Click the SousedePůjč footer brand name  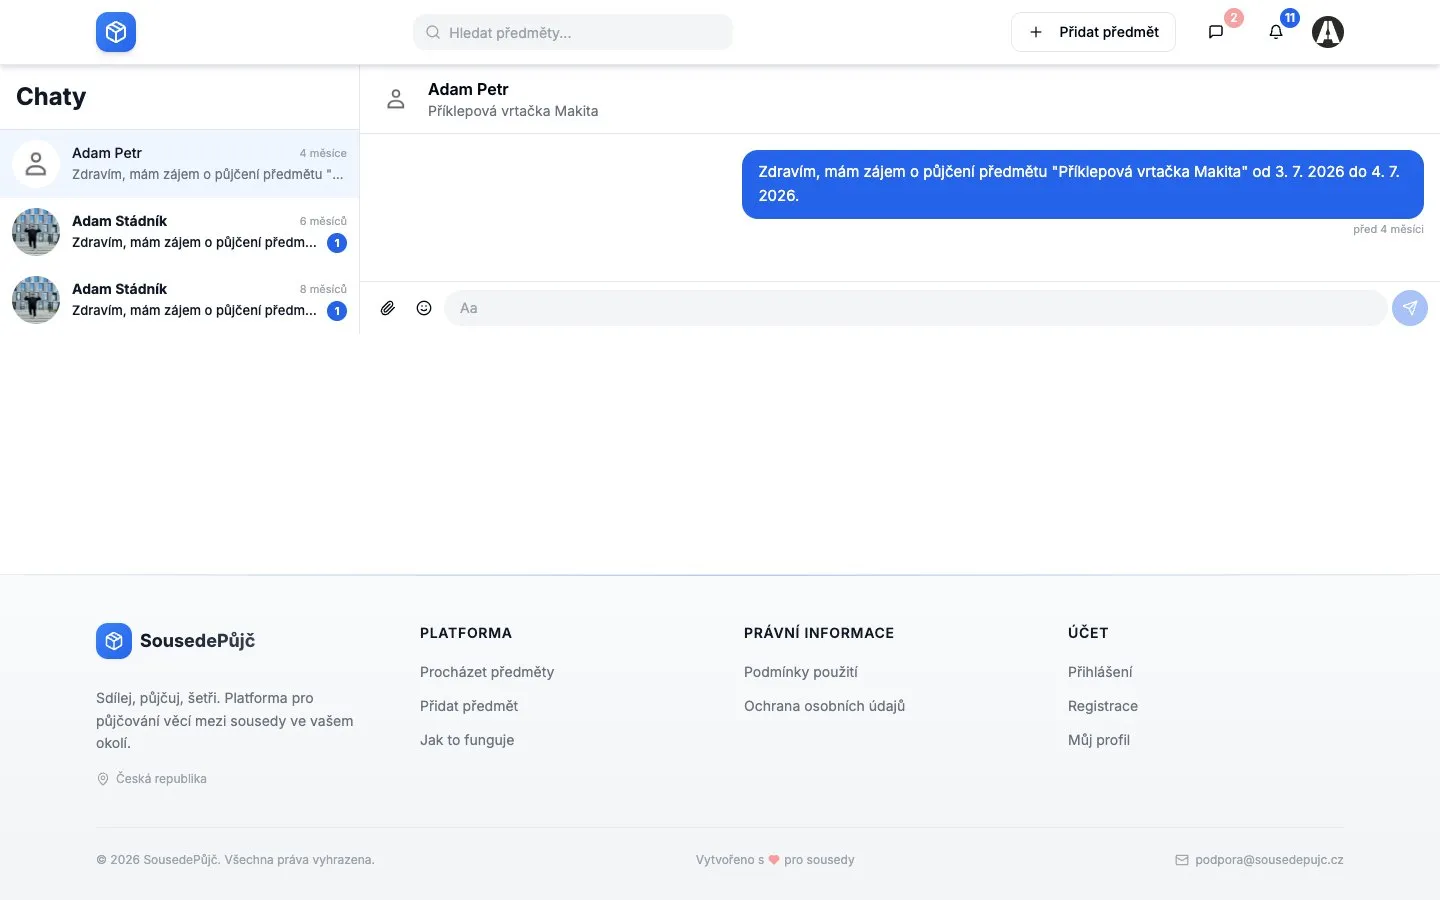coord(197,641)
